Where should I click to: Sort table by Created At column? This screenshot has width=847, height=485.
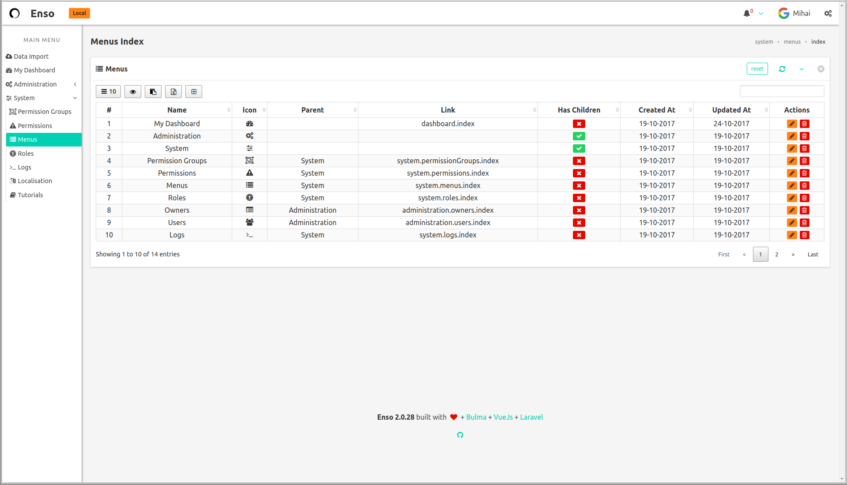tap(657, 110)
